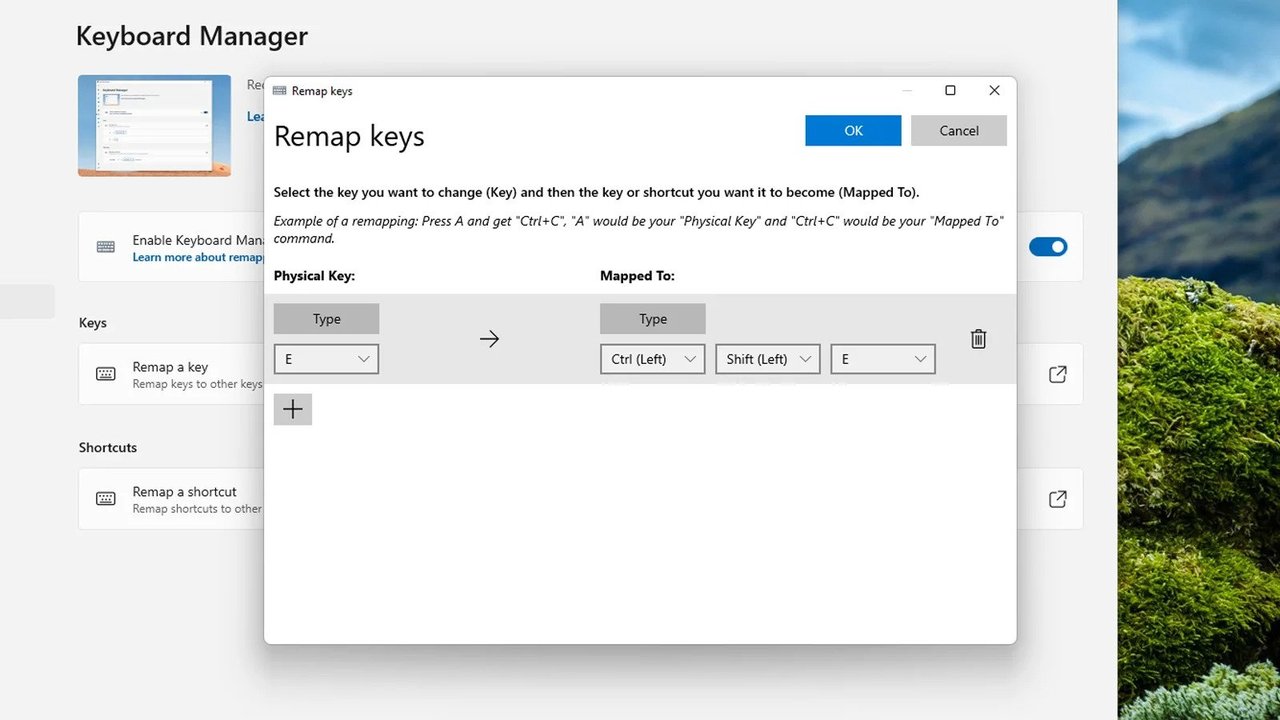The width and height of the screenshot is (1280, 720).
Task: Open Ctrl (Left) mapped key dropdown
Action: pyautogui.click(x=653, y=359)
